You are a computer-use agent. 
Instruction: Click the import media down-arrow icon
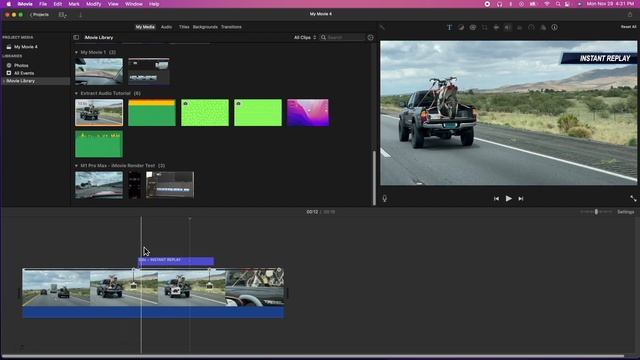[x=80, y=15]
